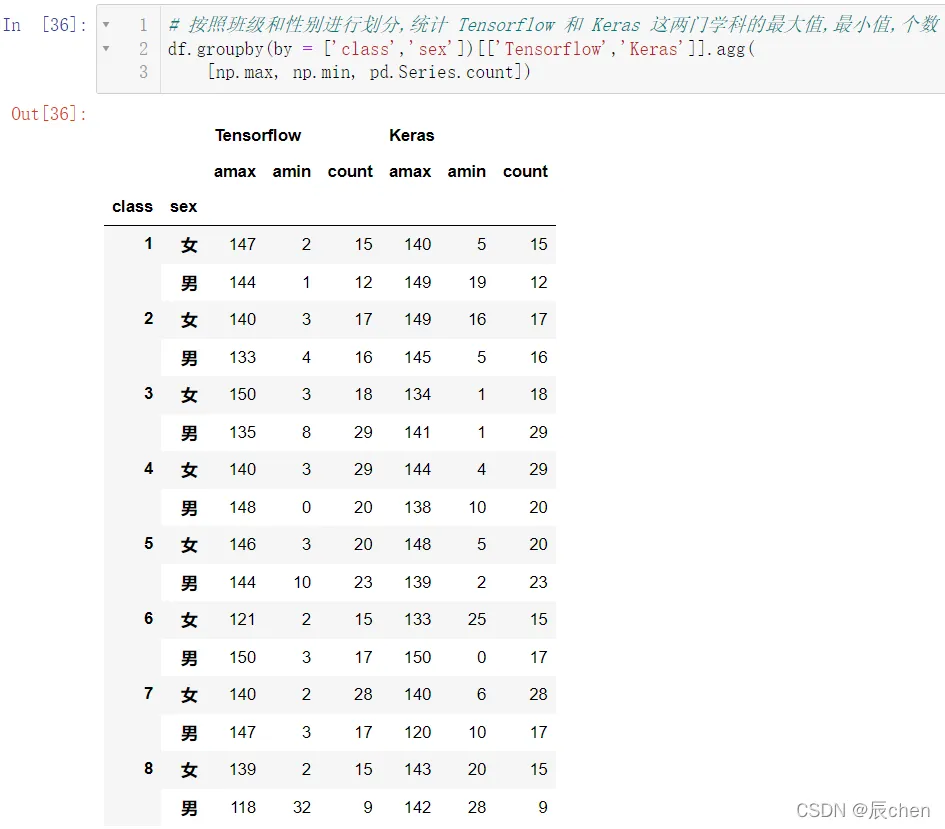Click Keras amin value 16

pyautogui.click(x=477, y=319)
